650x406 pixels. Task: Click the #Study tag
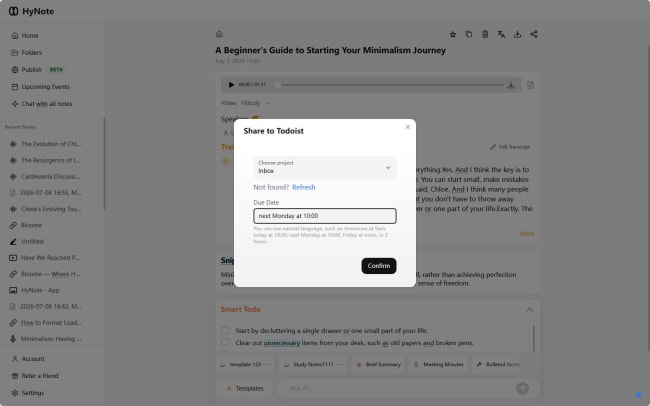(250, 103)
